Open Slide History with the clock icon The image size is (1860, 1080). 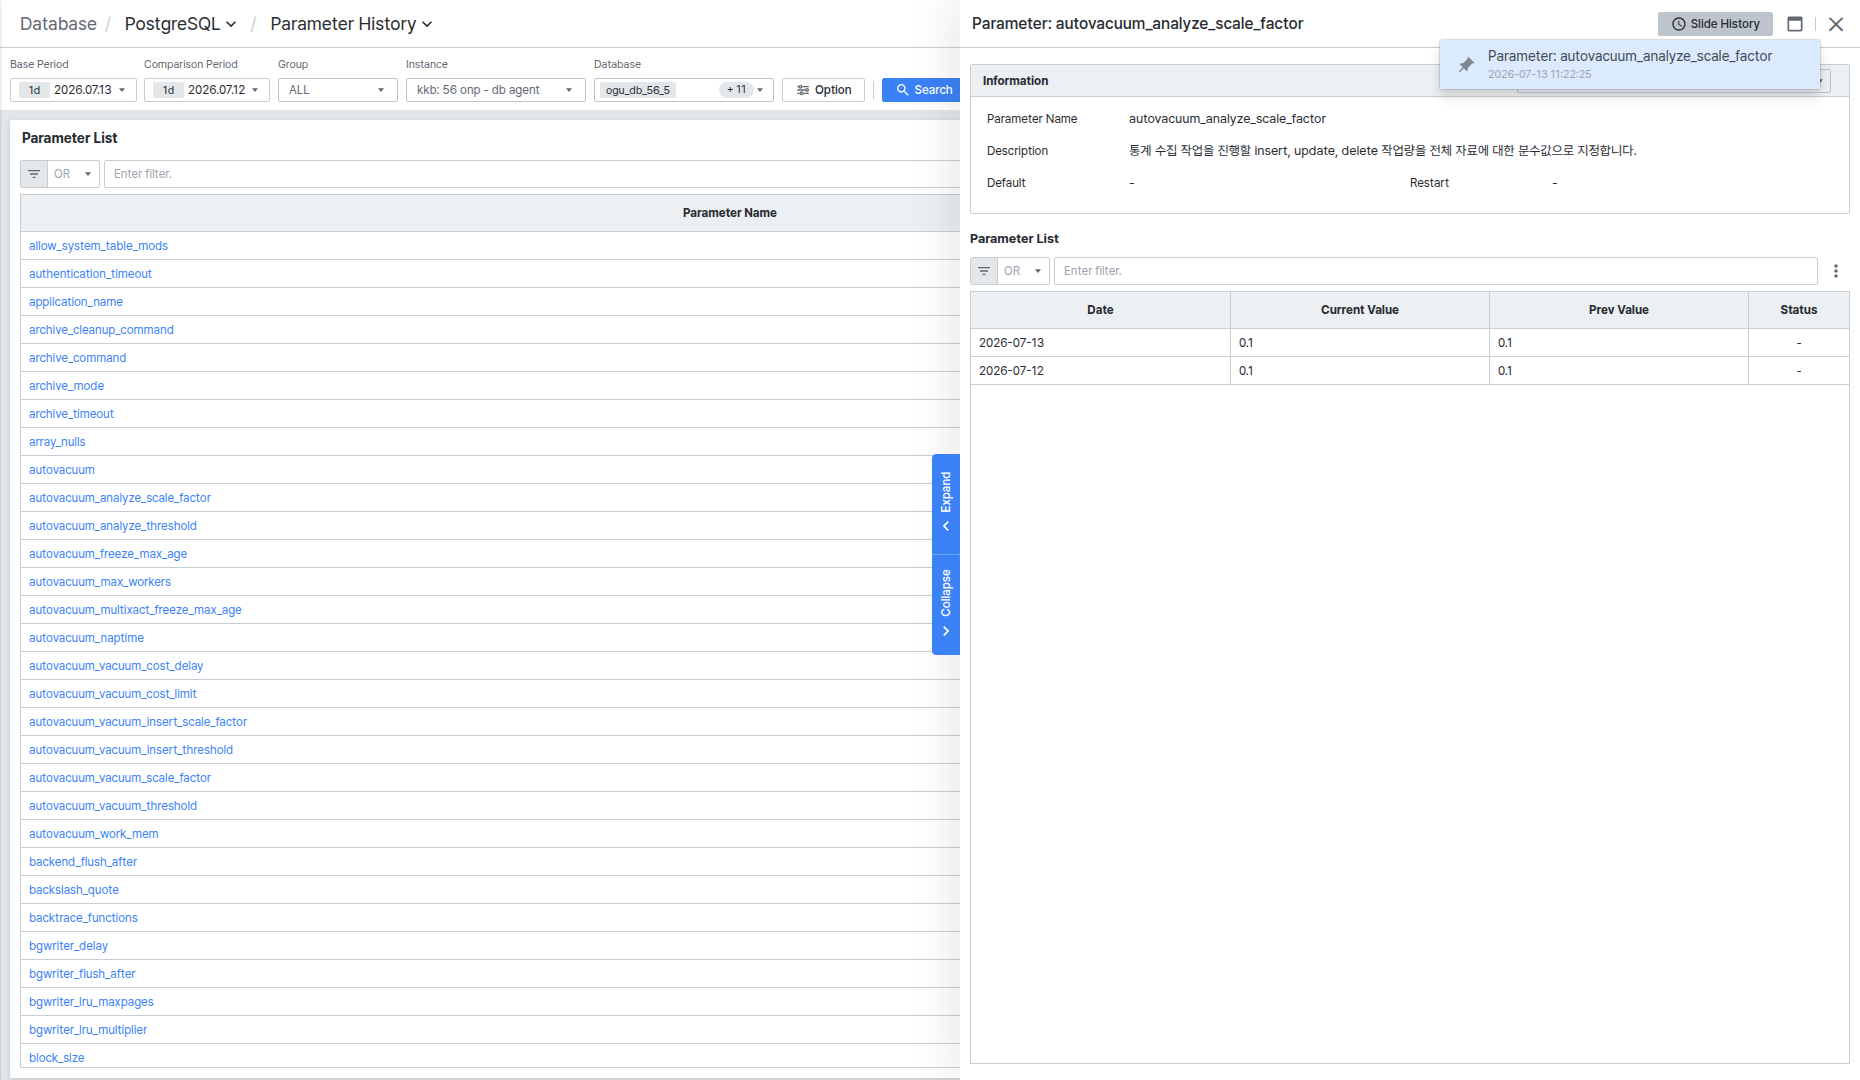(1715, 24)
